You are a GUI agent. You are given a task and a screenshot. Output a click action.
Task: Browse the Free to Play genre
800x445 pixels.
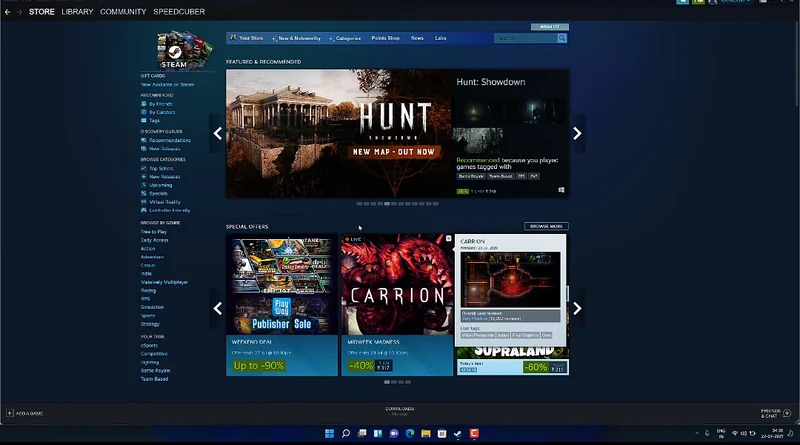pyautogui.click(x=154, y=231)
